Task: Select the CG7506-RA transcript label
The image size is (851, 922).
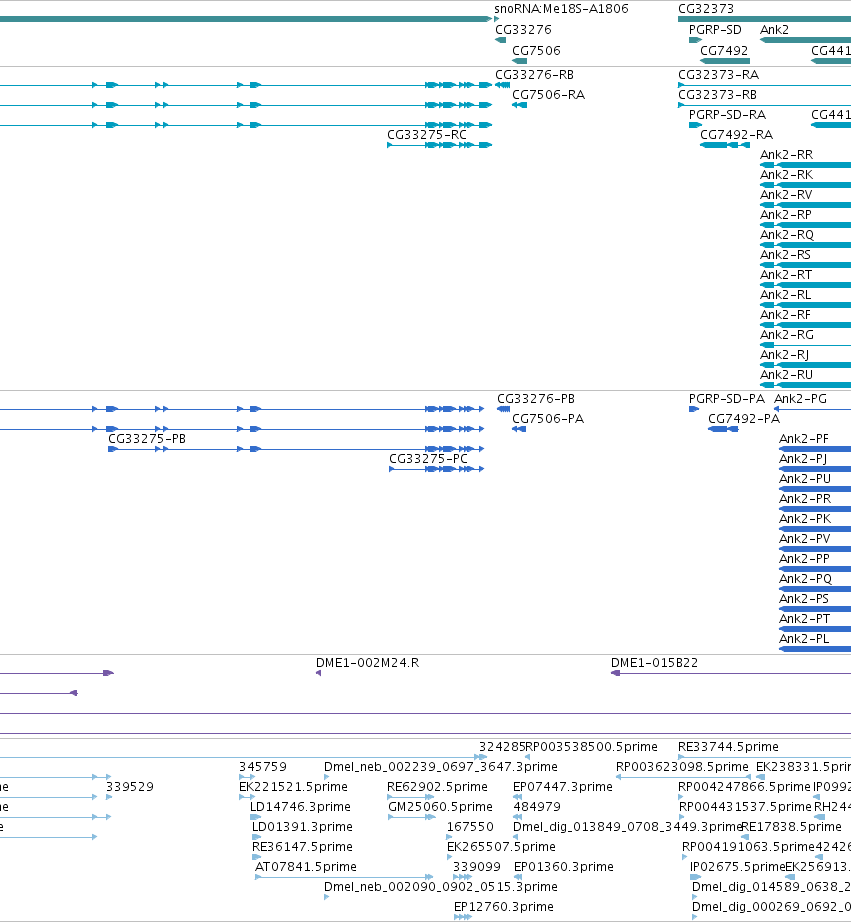Action: (548, 95)
